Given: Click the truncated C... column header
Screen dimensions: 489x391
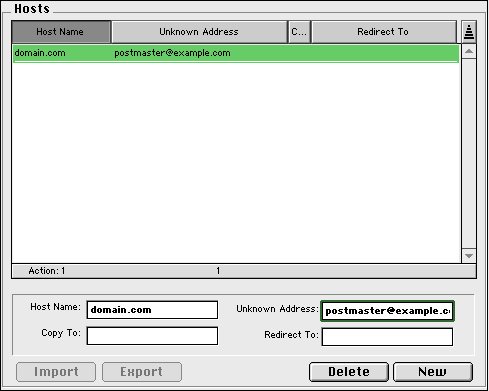Looking at the screenshot, I should point(299,32).
